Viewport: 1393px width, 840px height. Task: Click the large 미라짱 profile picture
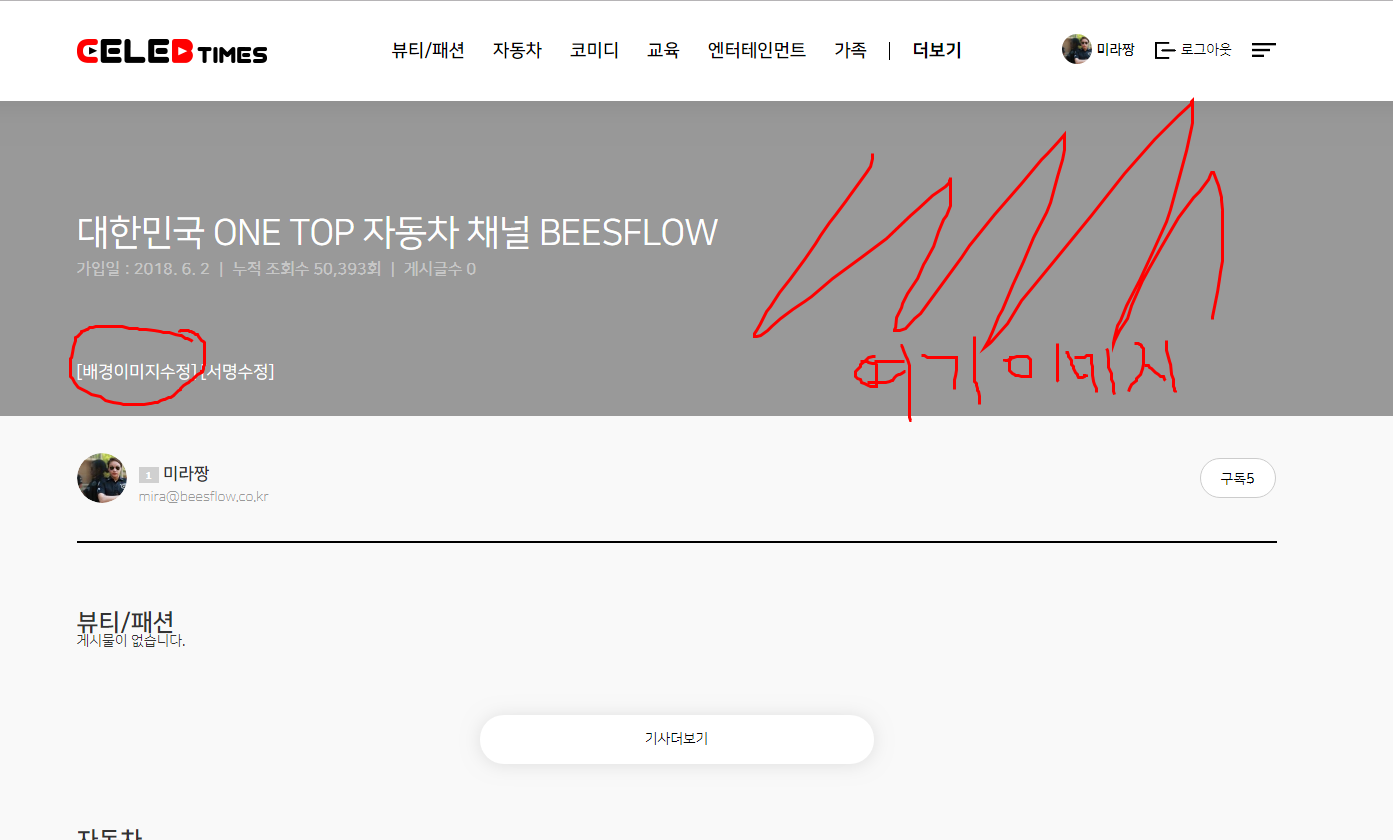coord(102,478)
